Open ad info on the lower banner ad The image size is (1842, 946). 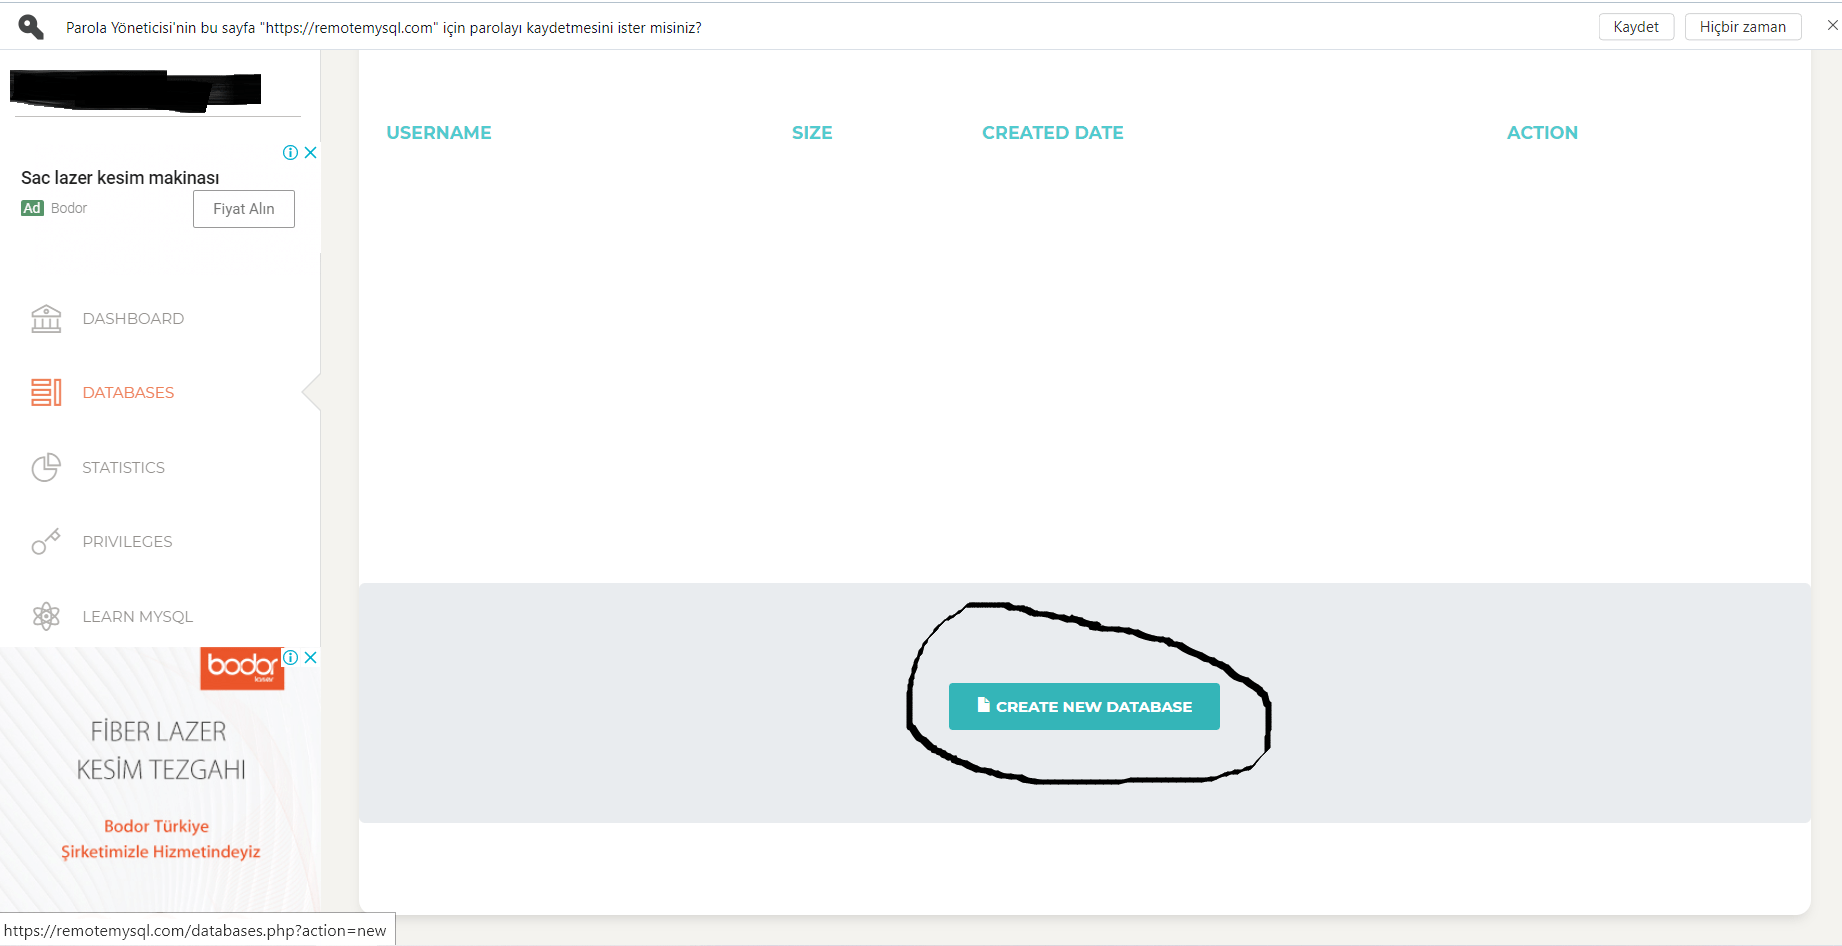click(290, 657)
